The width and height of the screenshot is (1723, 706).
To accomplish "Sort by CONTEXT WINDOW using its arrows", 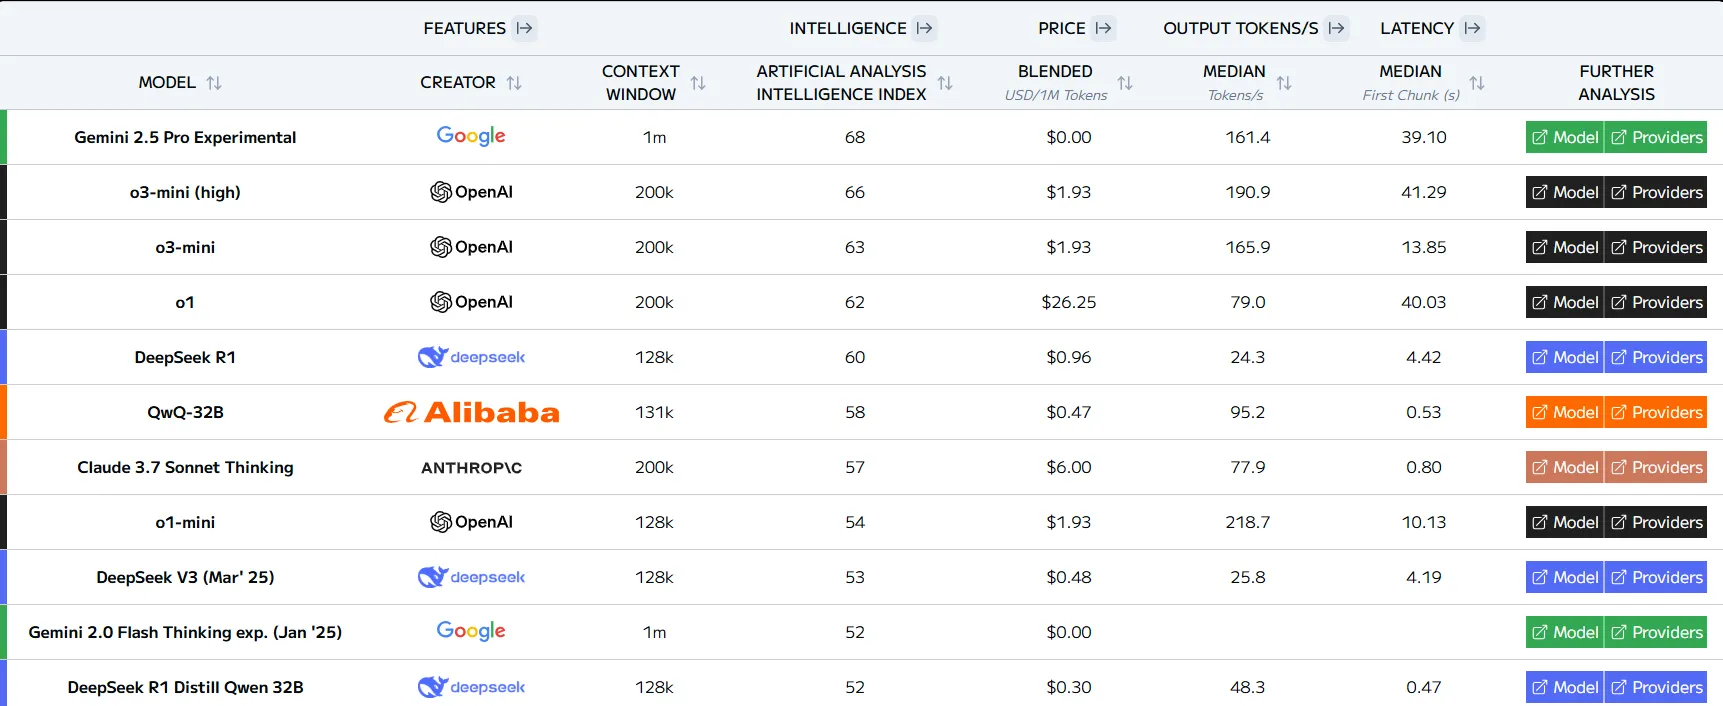I will [x=698, y=83].
